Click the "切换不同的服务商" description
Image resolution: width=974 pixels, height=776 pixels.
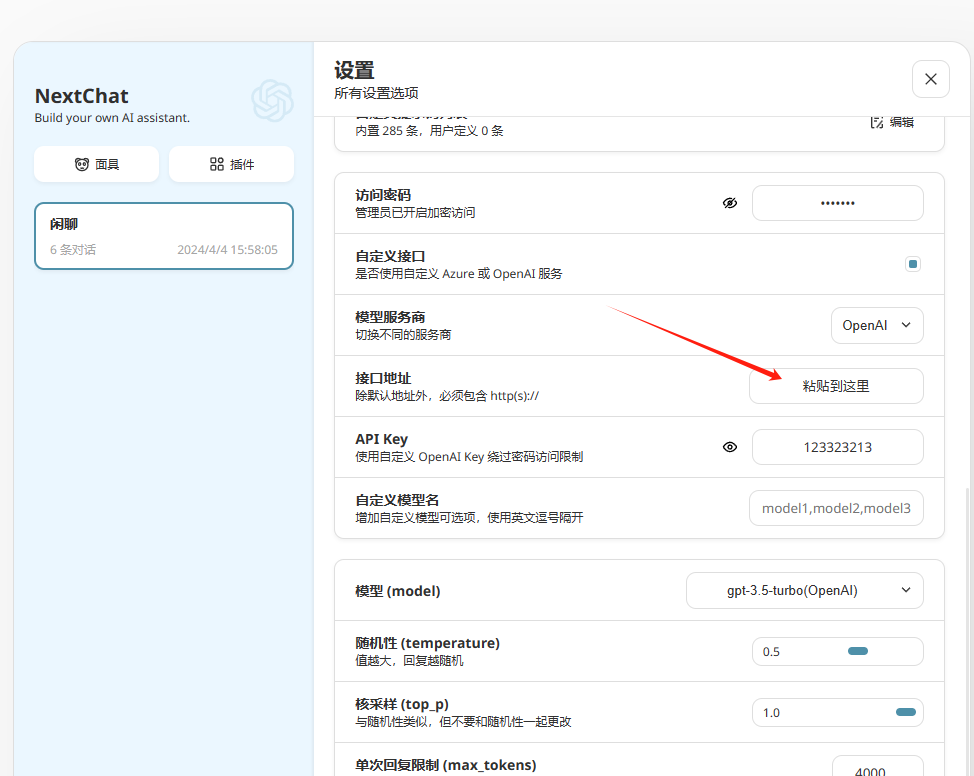[x=403, y=335]
